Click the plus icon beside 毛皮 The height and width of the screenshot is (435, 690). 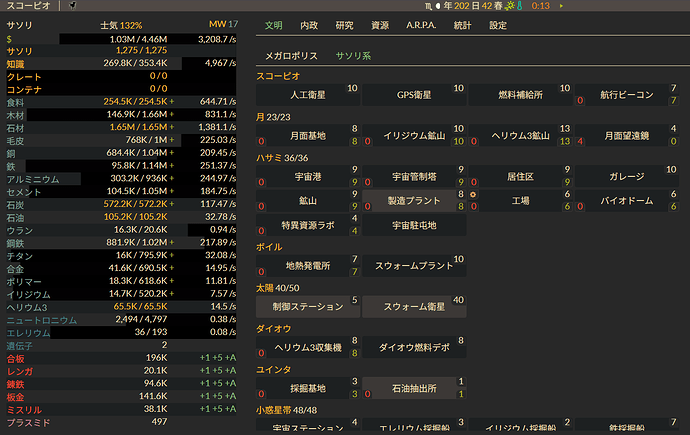tap(171, 141)
